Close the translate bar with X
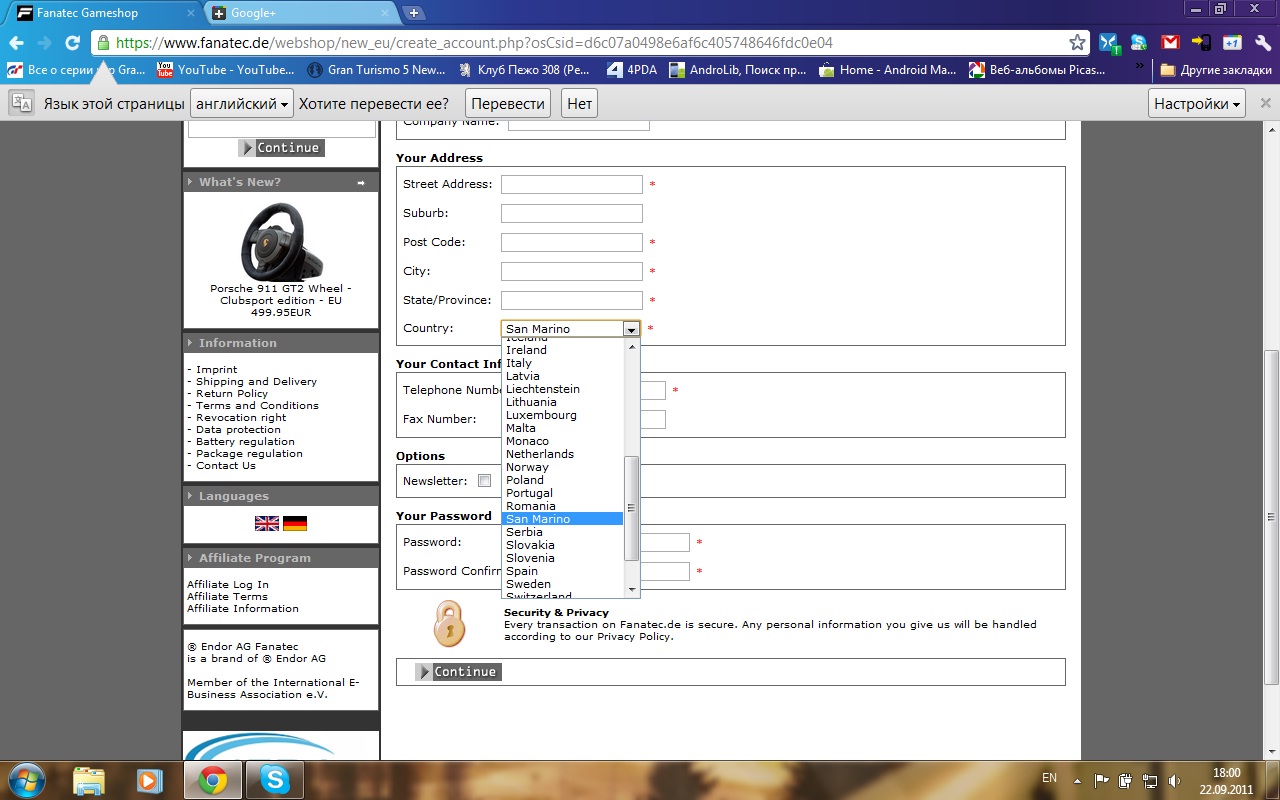Screen dimensions: 1280x800 pyautogui.click(x=1265, y=103)
